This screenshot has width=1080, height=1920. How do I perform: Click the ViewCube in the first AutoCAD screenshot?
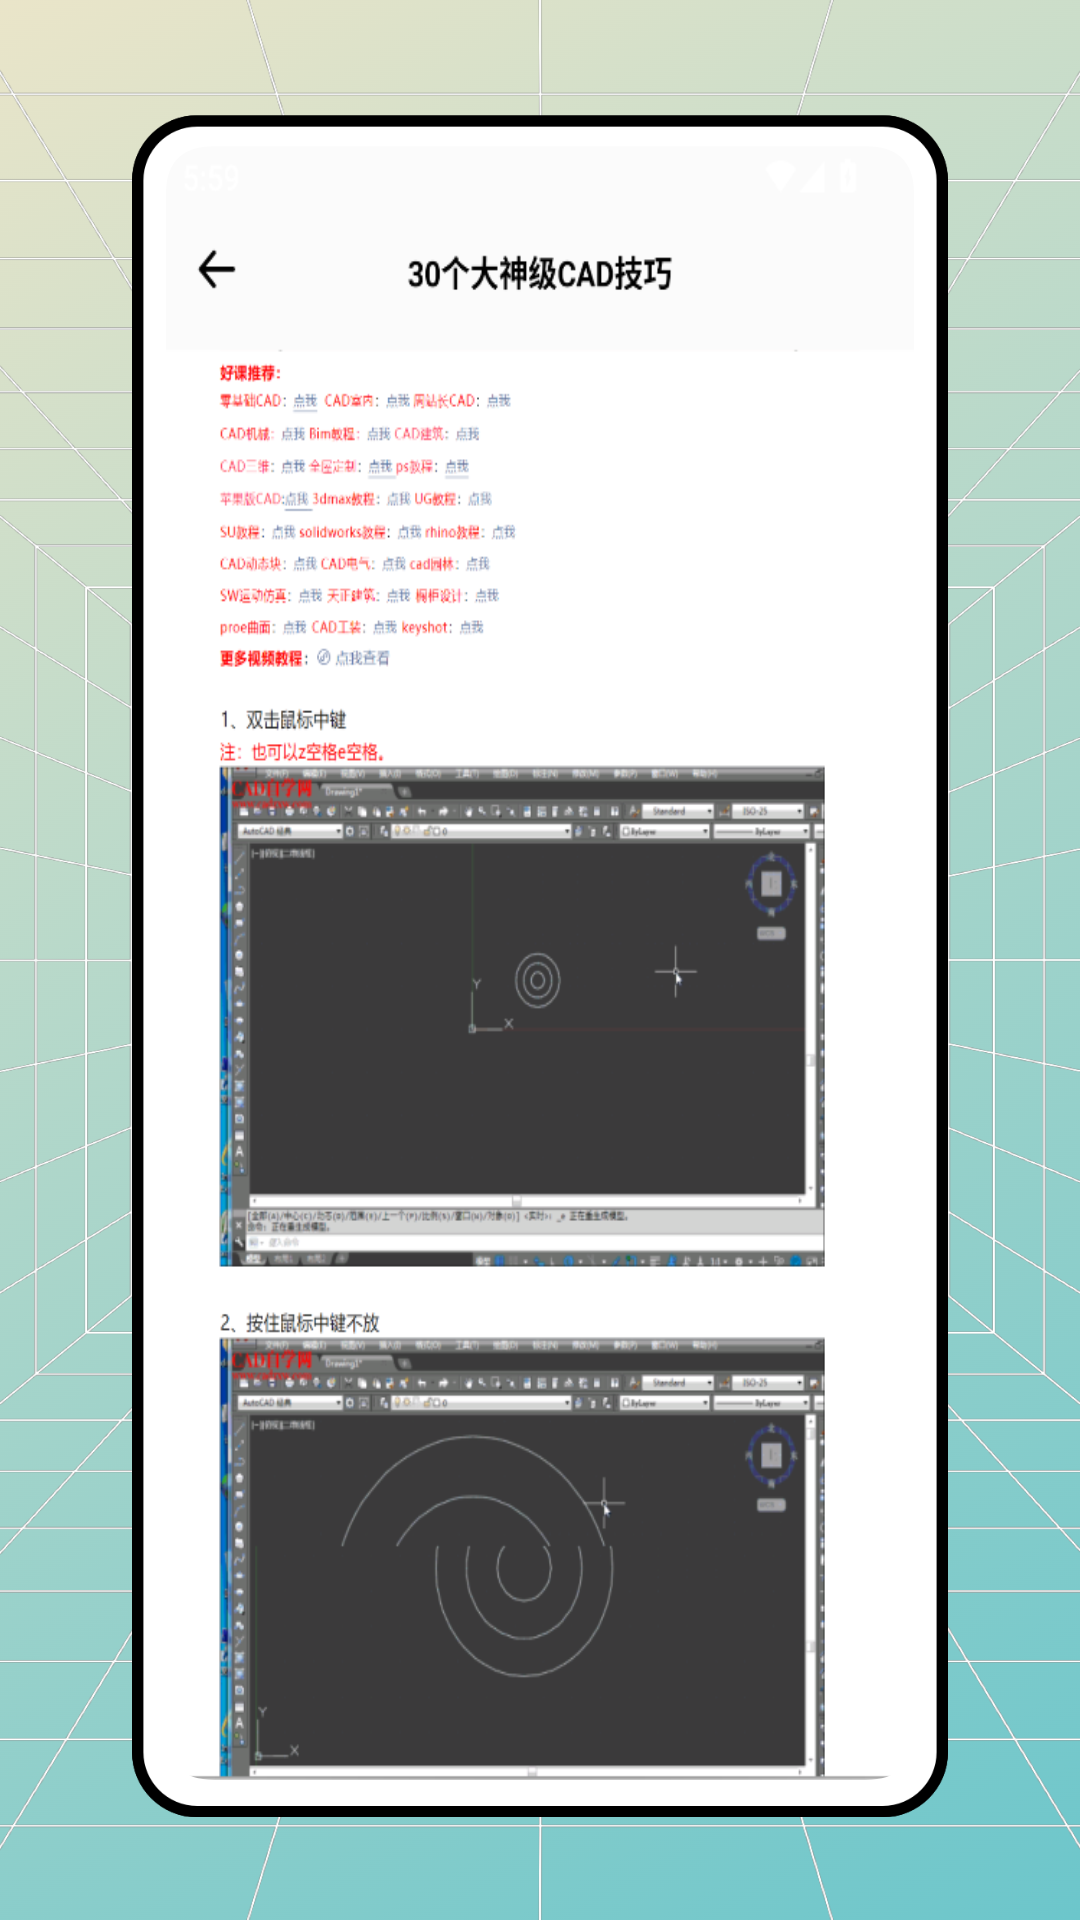pyautogui.click(x=771, y=884)
